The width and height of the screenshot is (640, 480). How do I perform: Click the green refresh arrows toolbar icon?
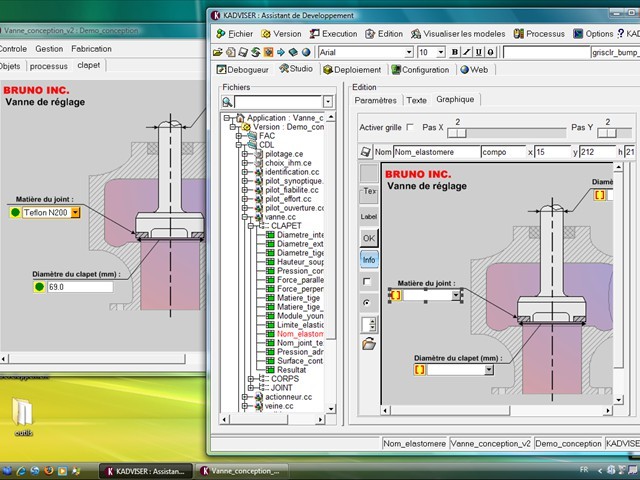point(256,52)
